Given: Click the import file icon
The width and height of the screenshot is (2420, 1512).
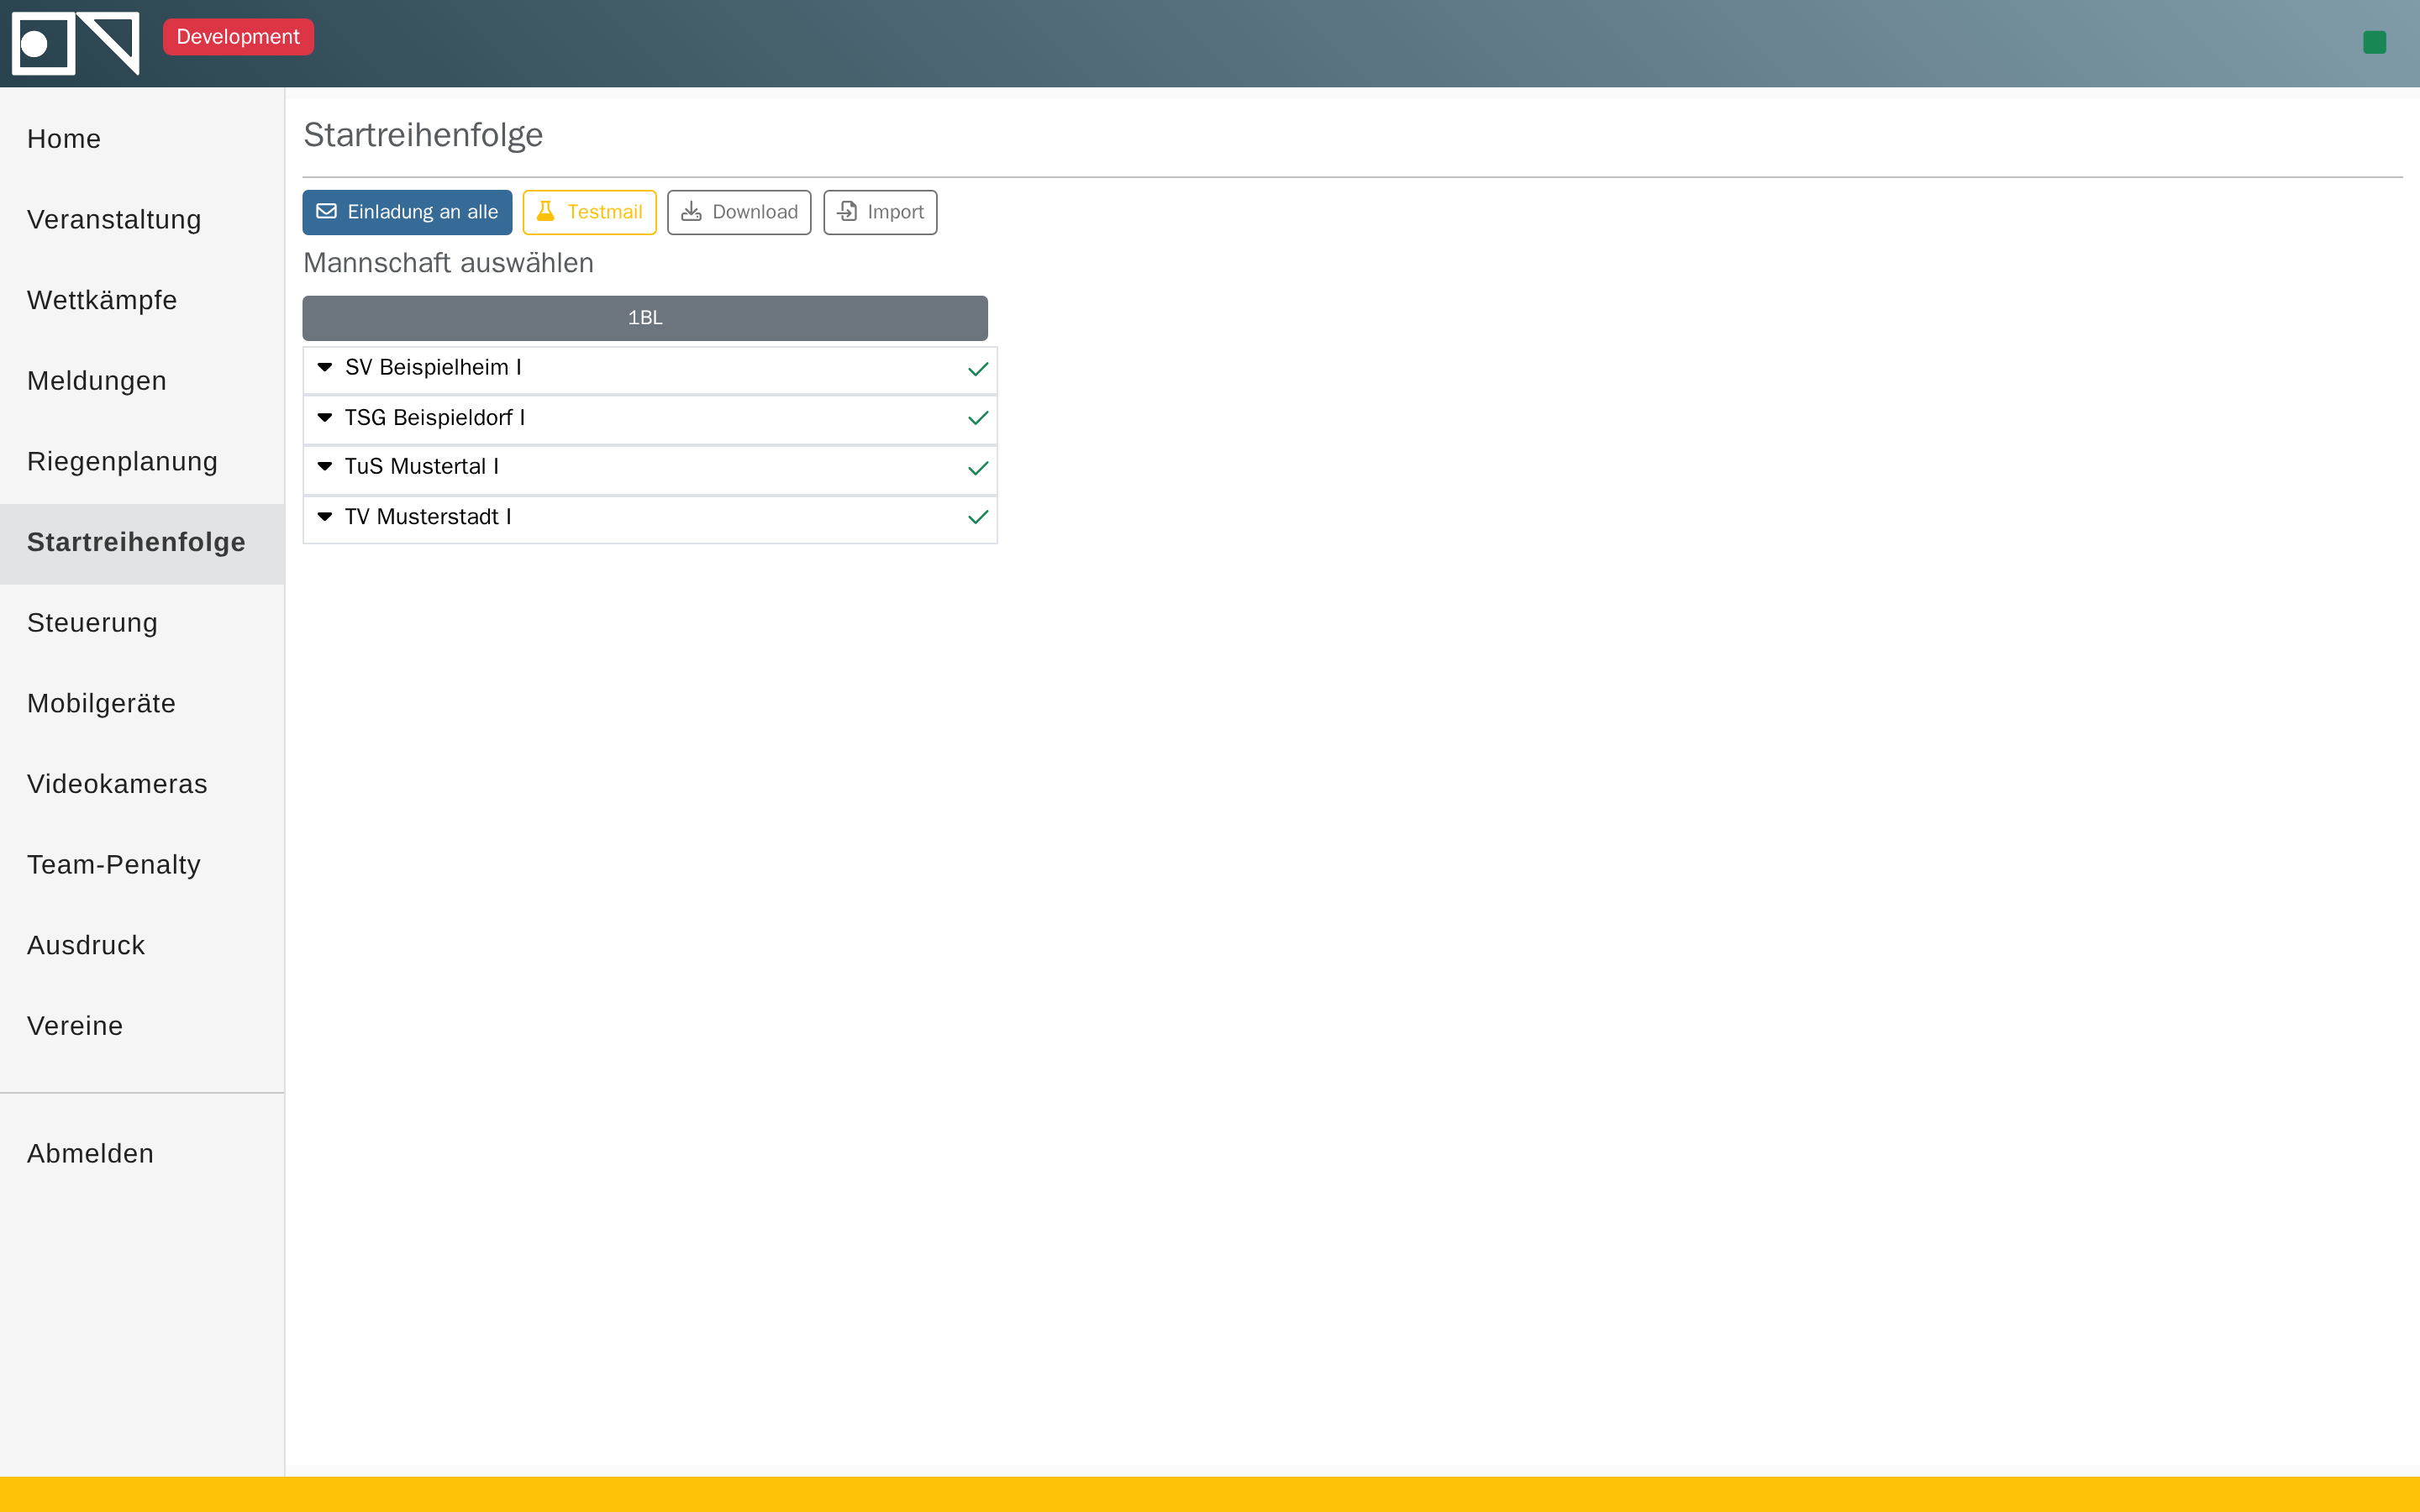Looking at the screenshot, I should pyautogui.click(x=846, y=211).
